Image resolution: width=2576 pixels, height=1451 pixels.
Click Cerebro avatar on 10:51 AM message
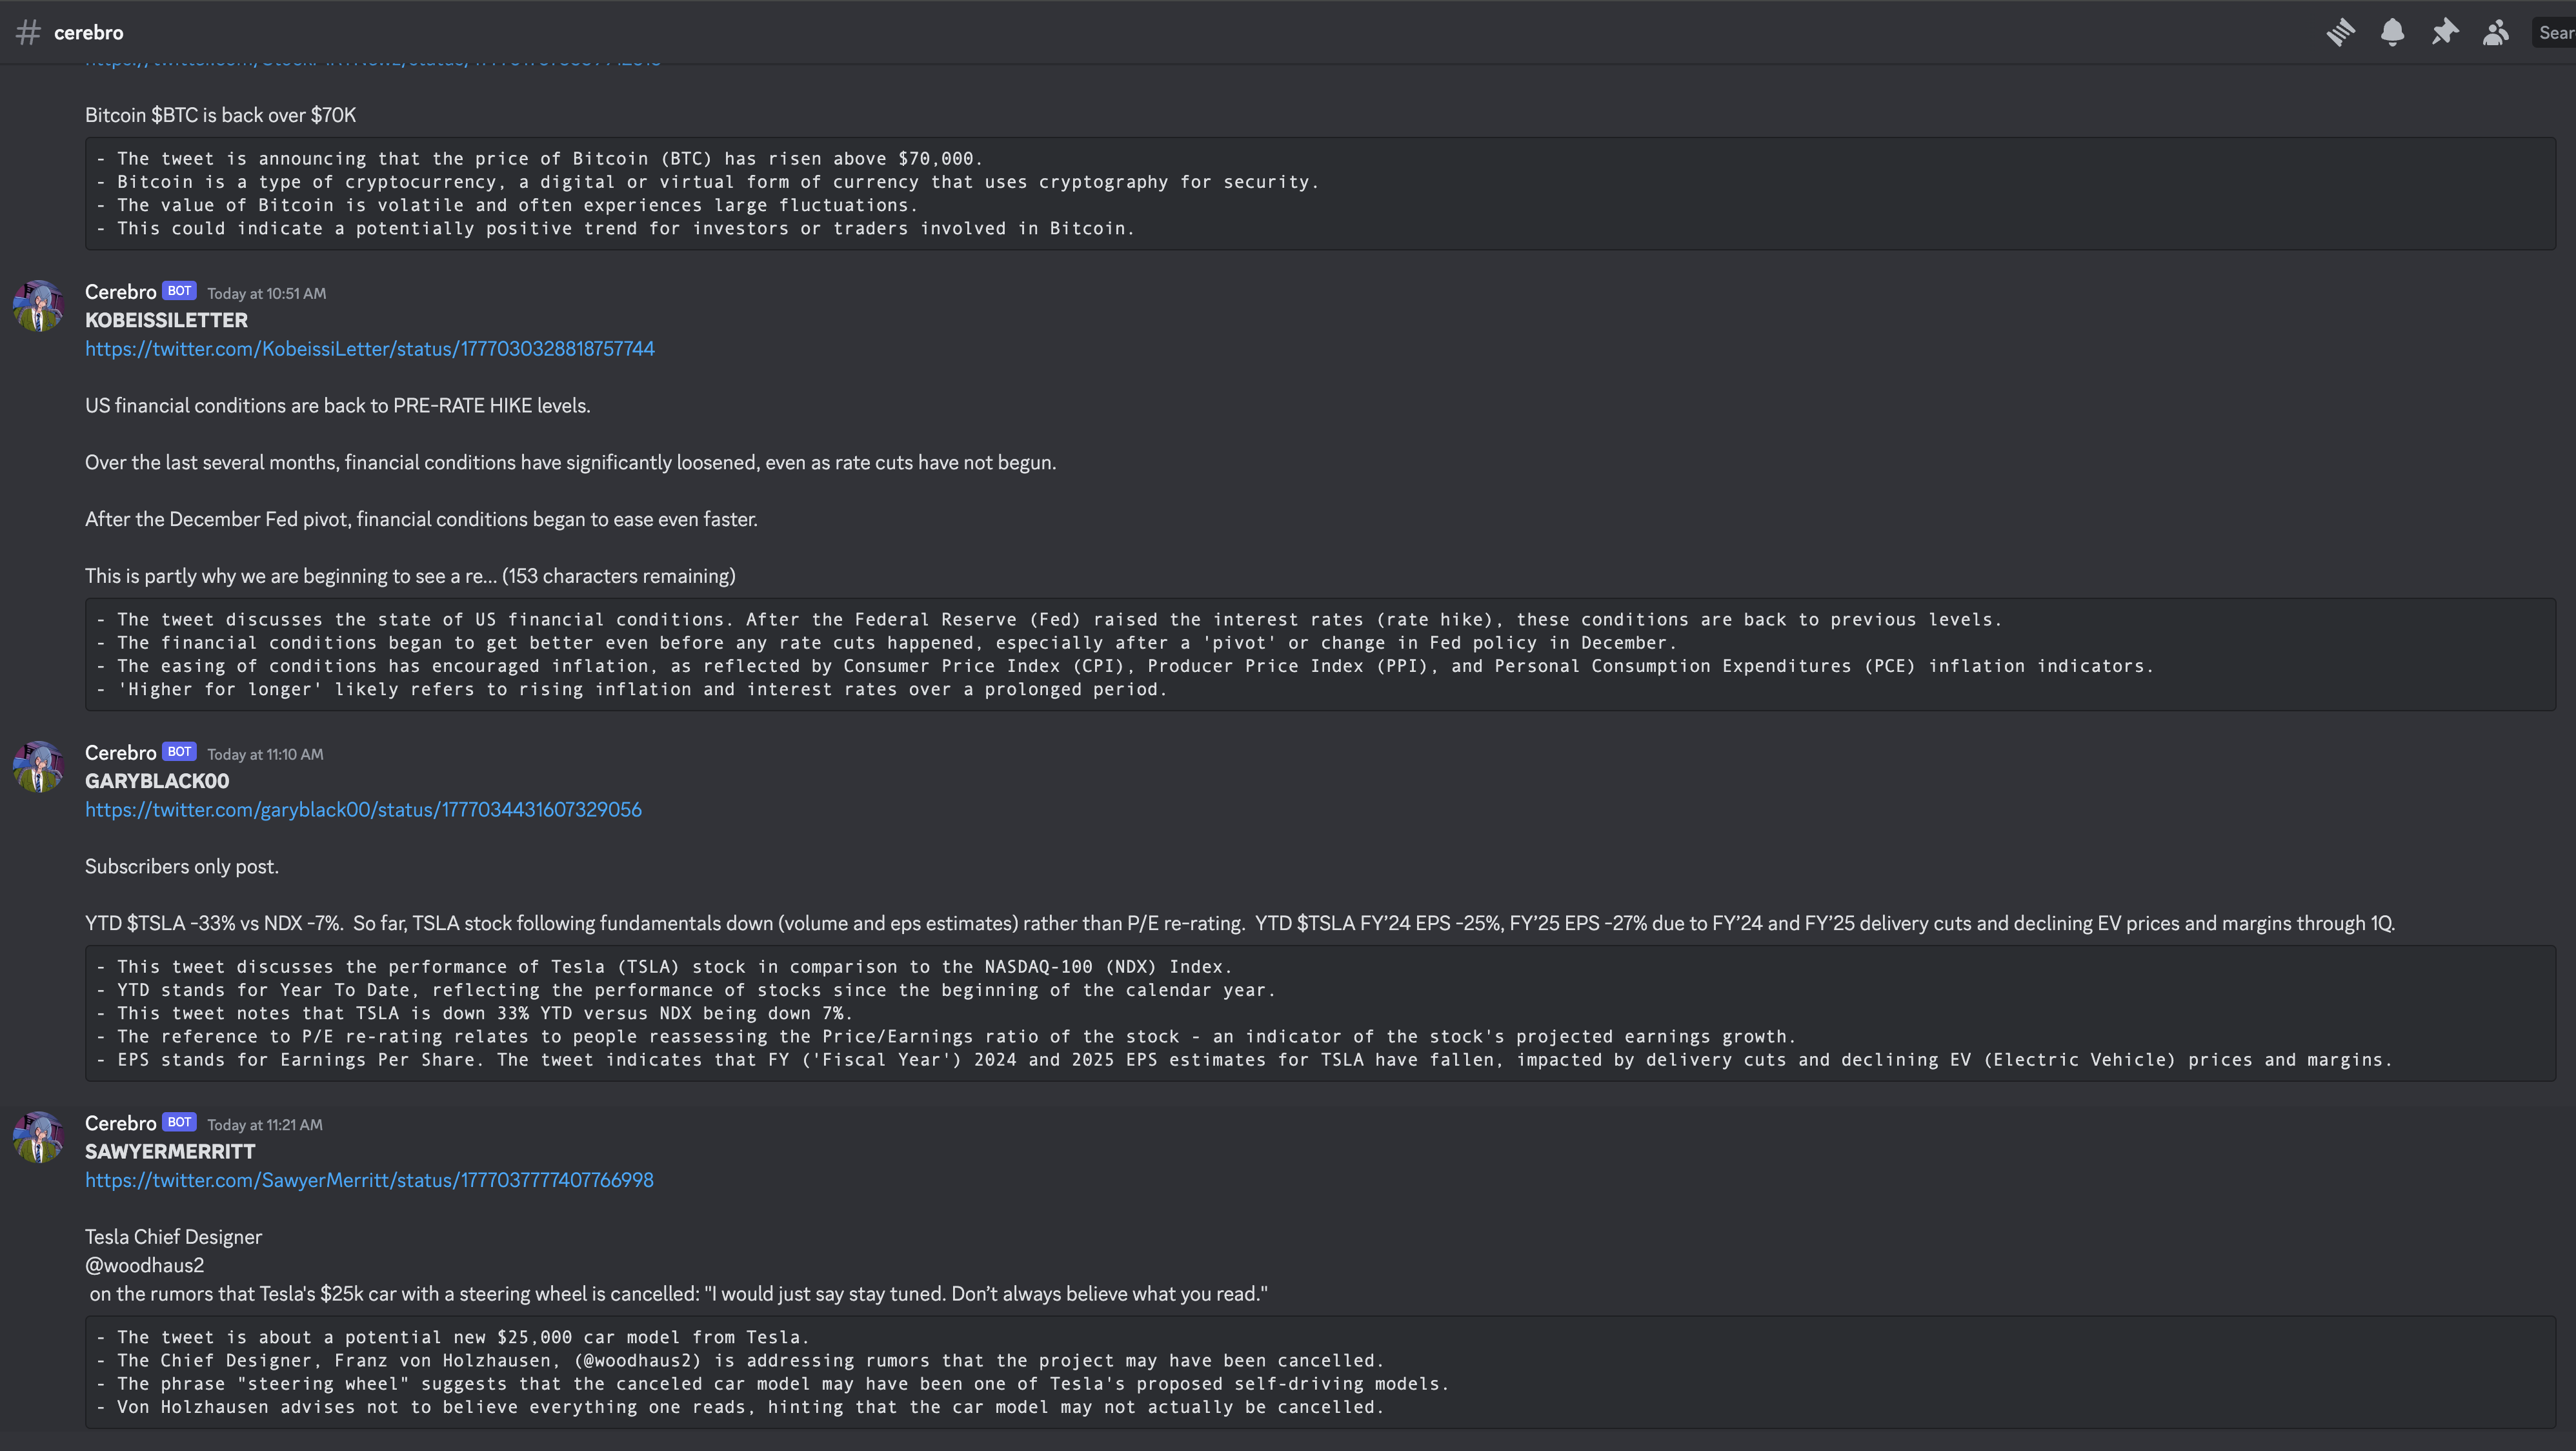tap(38, 305)
